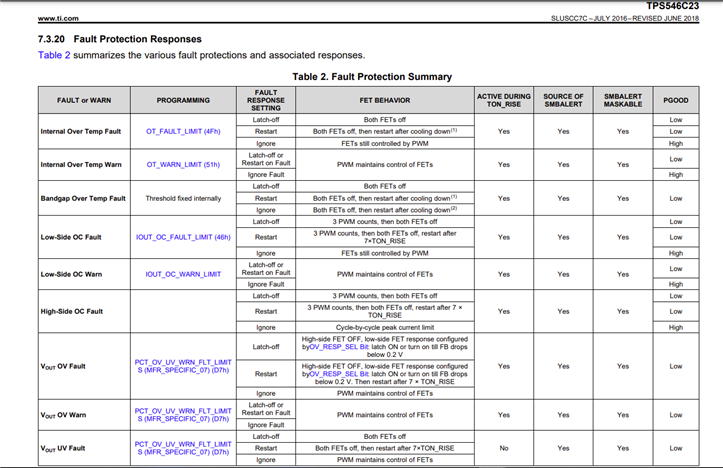Screen dimensions: 723x468
Task: Select the High-Side OC Fault row label
Action: pyautogui.click(x=72, y=311)
